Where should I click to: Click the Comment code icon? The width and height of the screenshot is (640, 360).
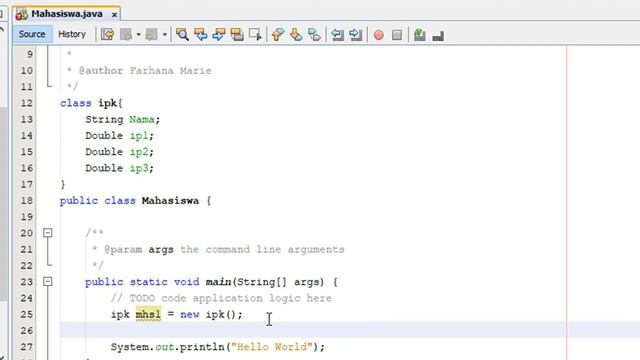pyautogui.click(x=420, y=35)
